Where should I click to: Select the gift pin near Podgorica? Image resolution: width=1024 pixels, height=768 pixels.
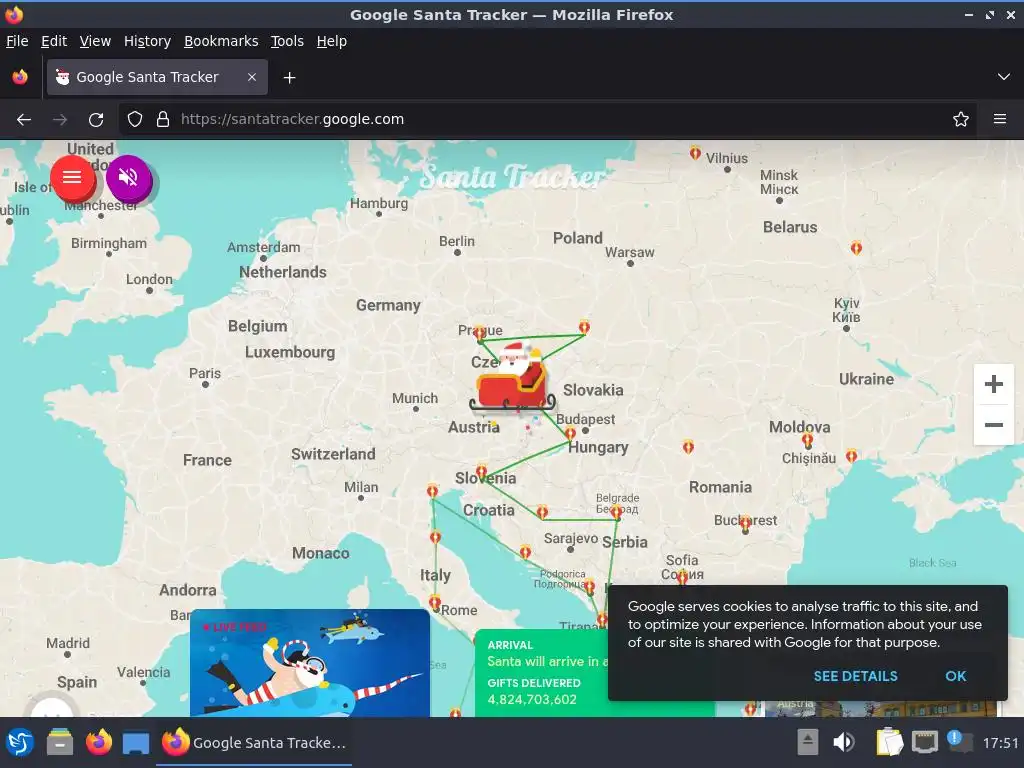tap(590, 586)
